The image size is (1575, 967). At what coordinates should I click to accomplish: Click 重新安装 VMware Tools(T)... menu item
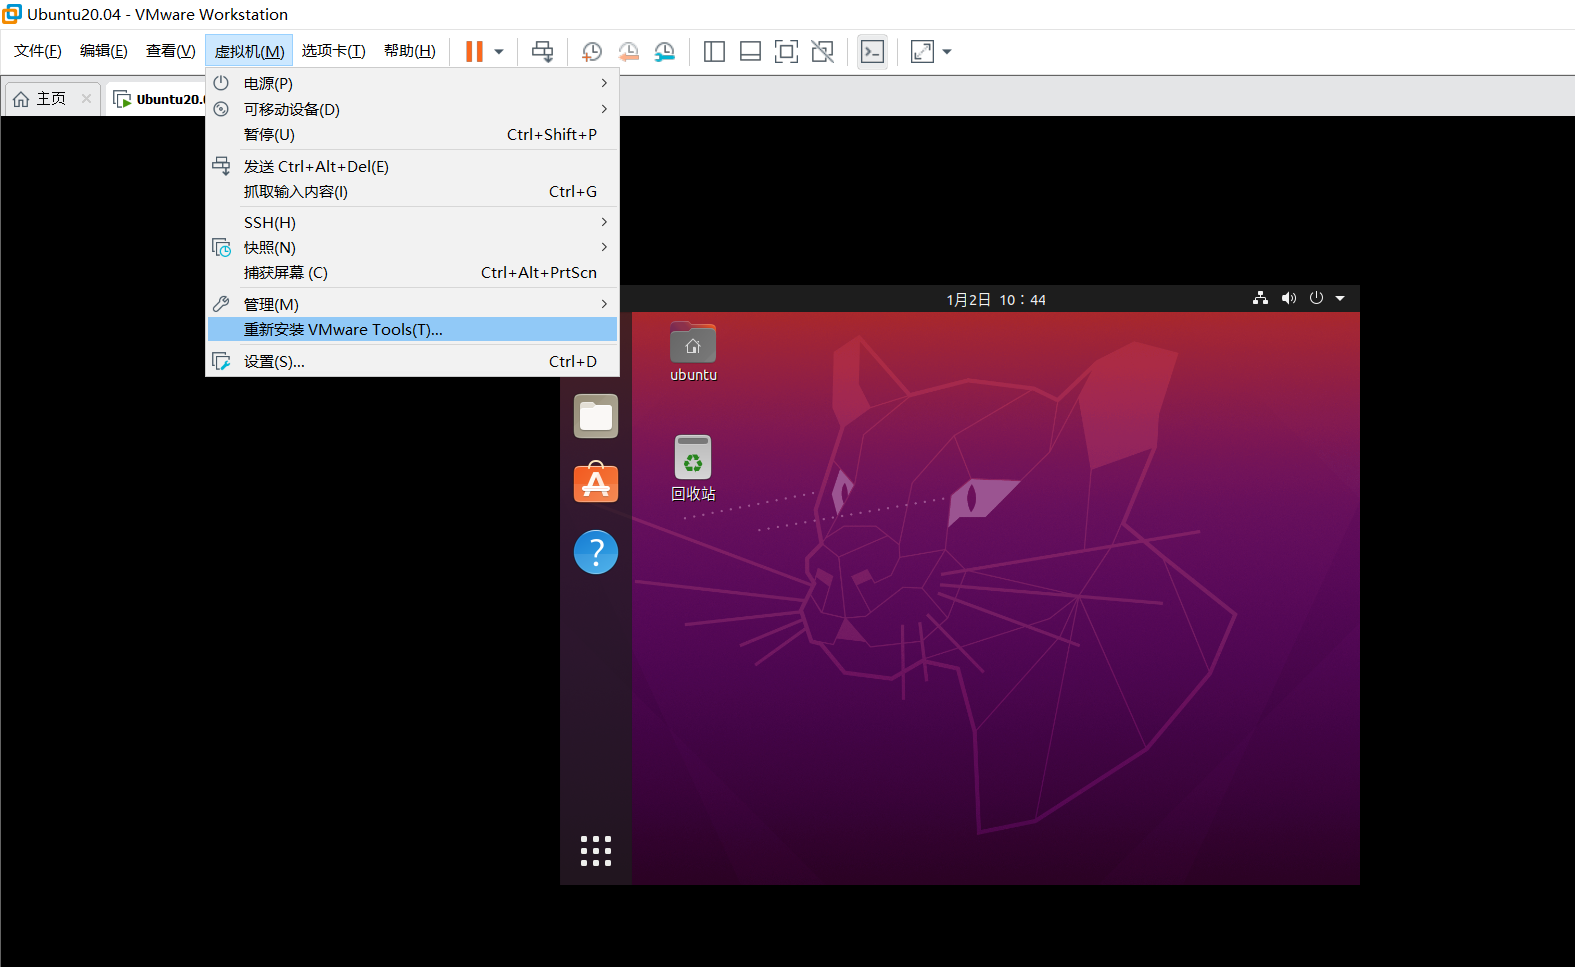click(412, 329)
